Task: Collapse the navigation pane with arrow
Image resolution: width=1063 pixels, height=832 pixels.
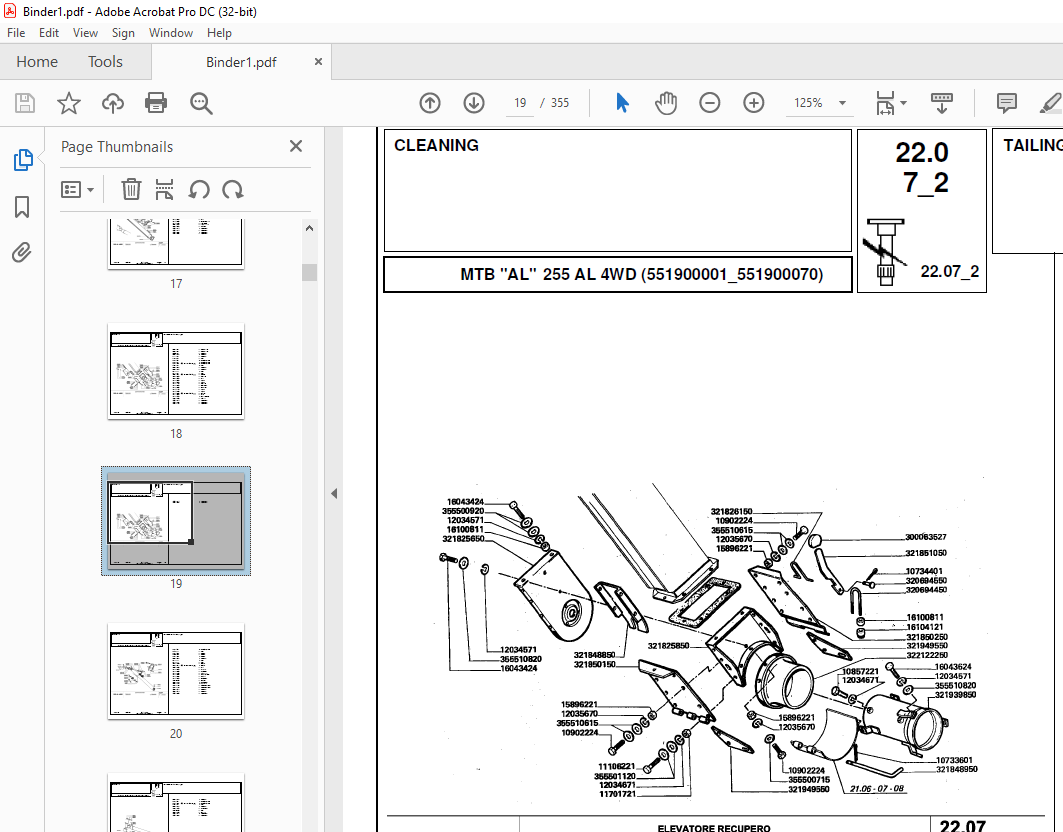Action: pos(334,493)
